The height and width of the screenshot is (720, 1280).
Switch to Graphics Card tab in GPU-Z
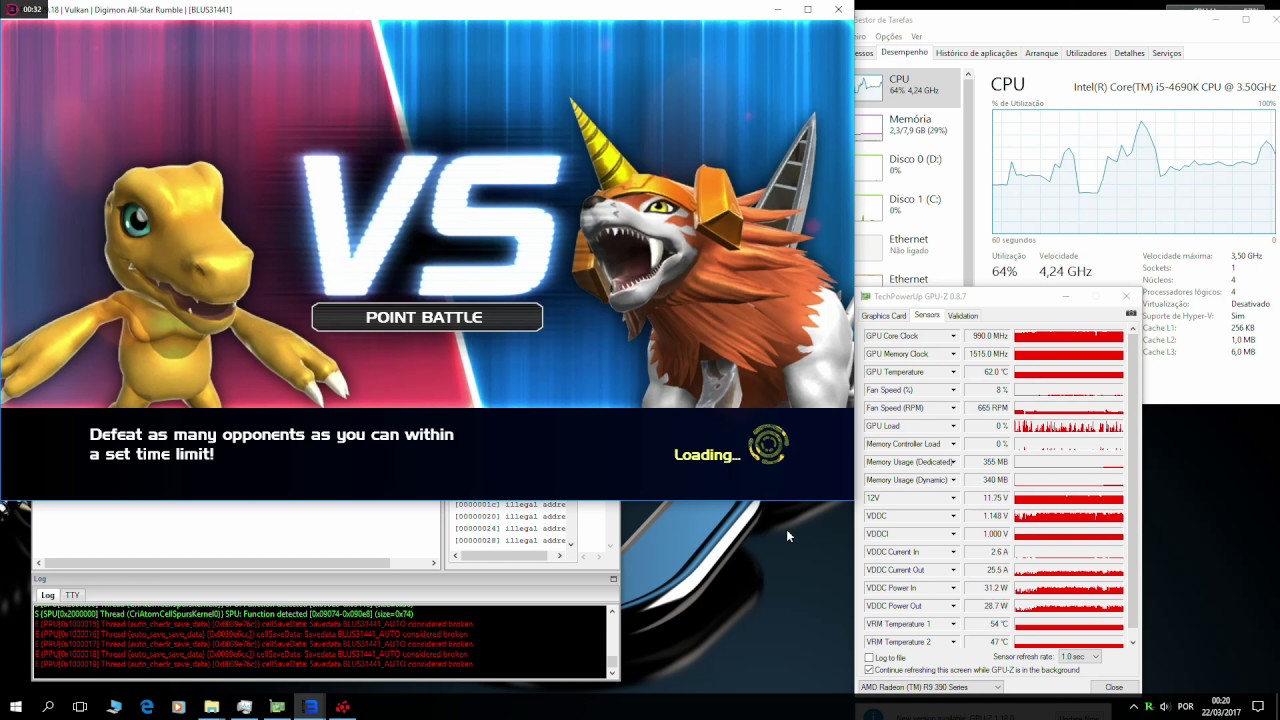pos(884,316)
